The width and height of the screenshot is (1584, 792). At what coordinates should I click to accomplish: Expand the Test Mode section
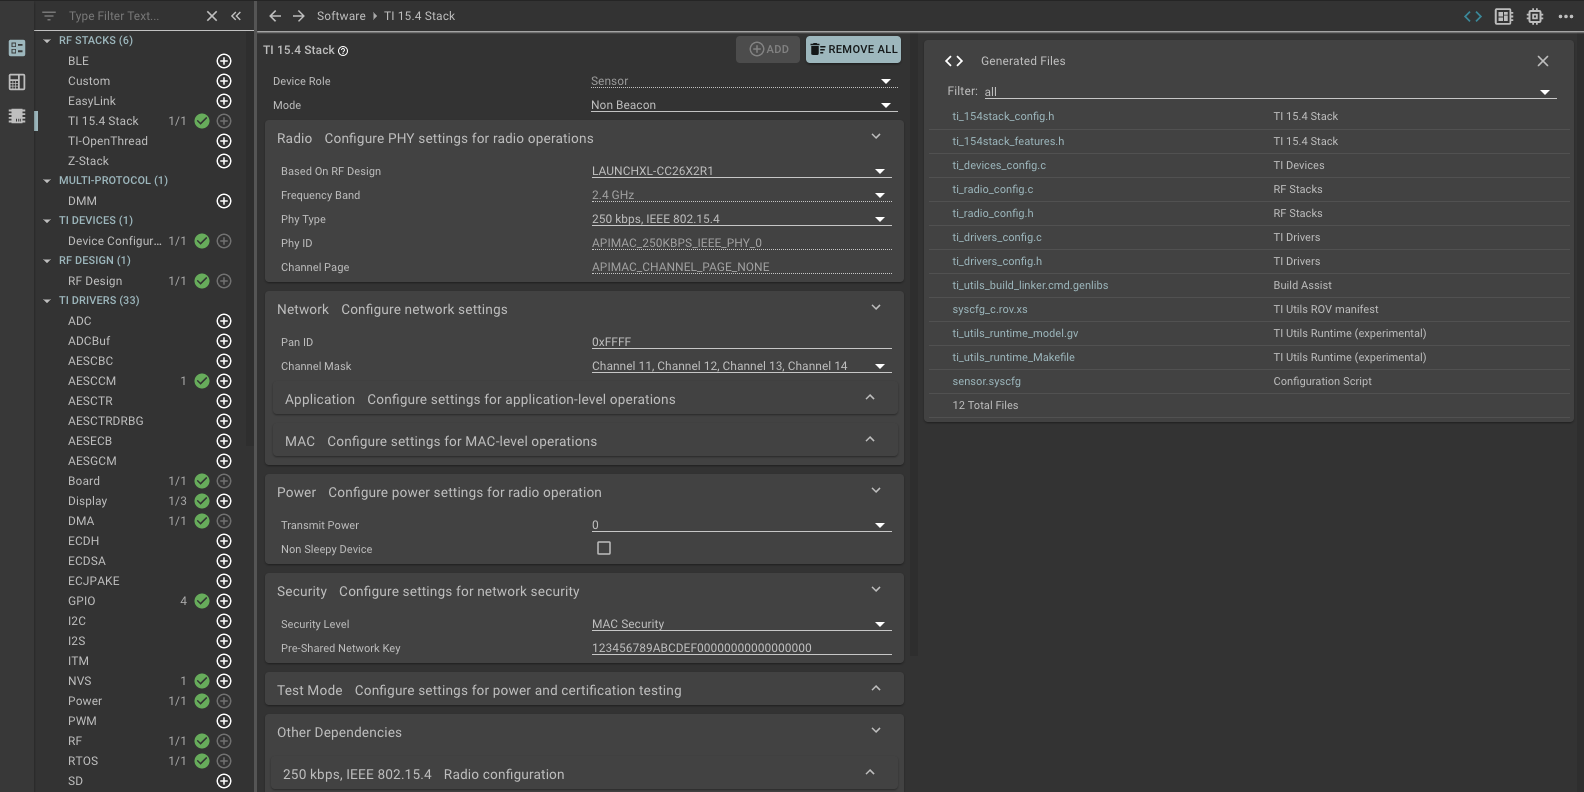coord(875,689)
